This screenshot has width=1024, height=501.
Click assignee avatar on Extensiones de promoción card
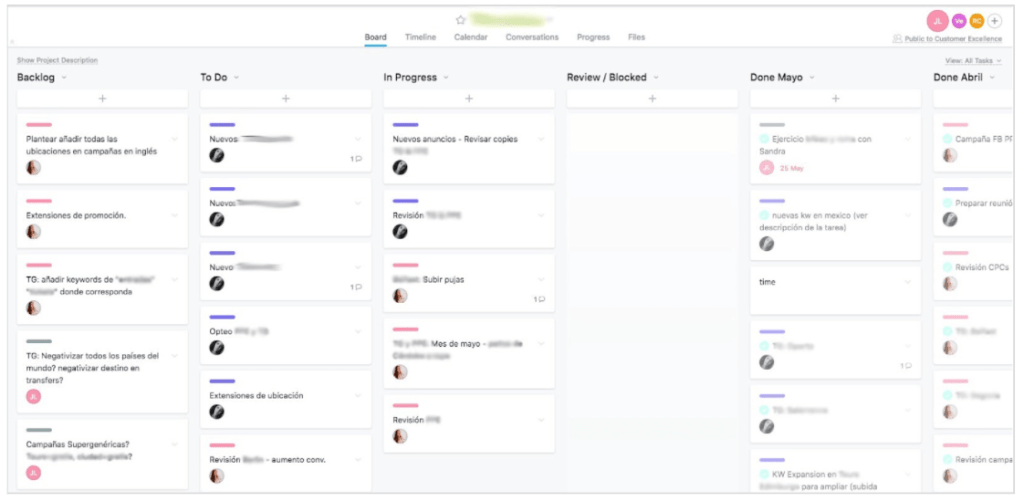coord(33,231)
